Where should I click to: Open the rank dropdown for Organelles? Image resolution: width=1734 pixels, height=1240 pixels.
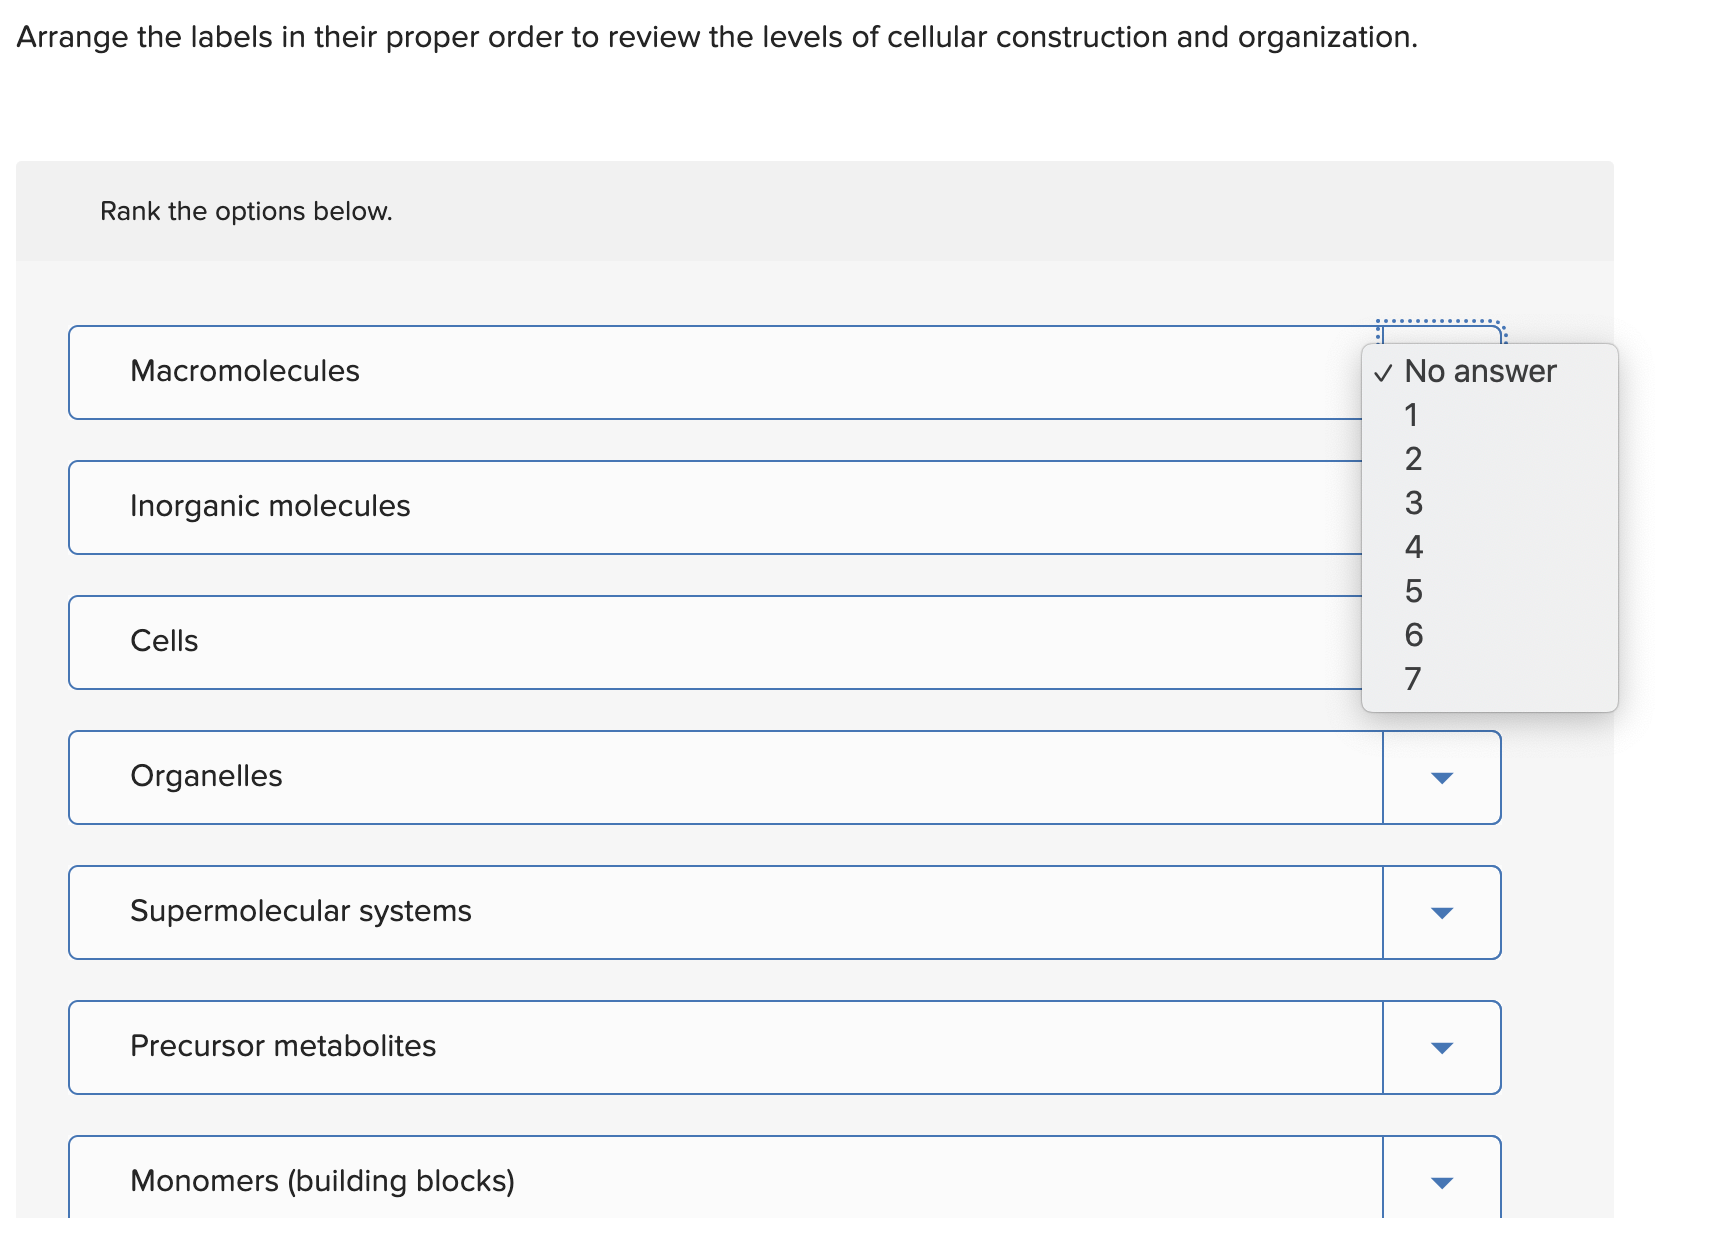click(x=1441, y=777)
